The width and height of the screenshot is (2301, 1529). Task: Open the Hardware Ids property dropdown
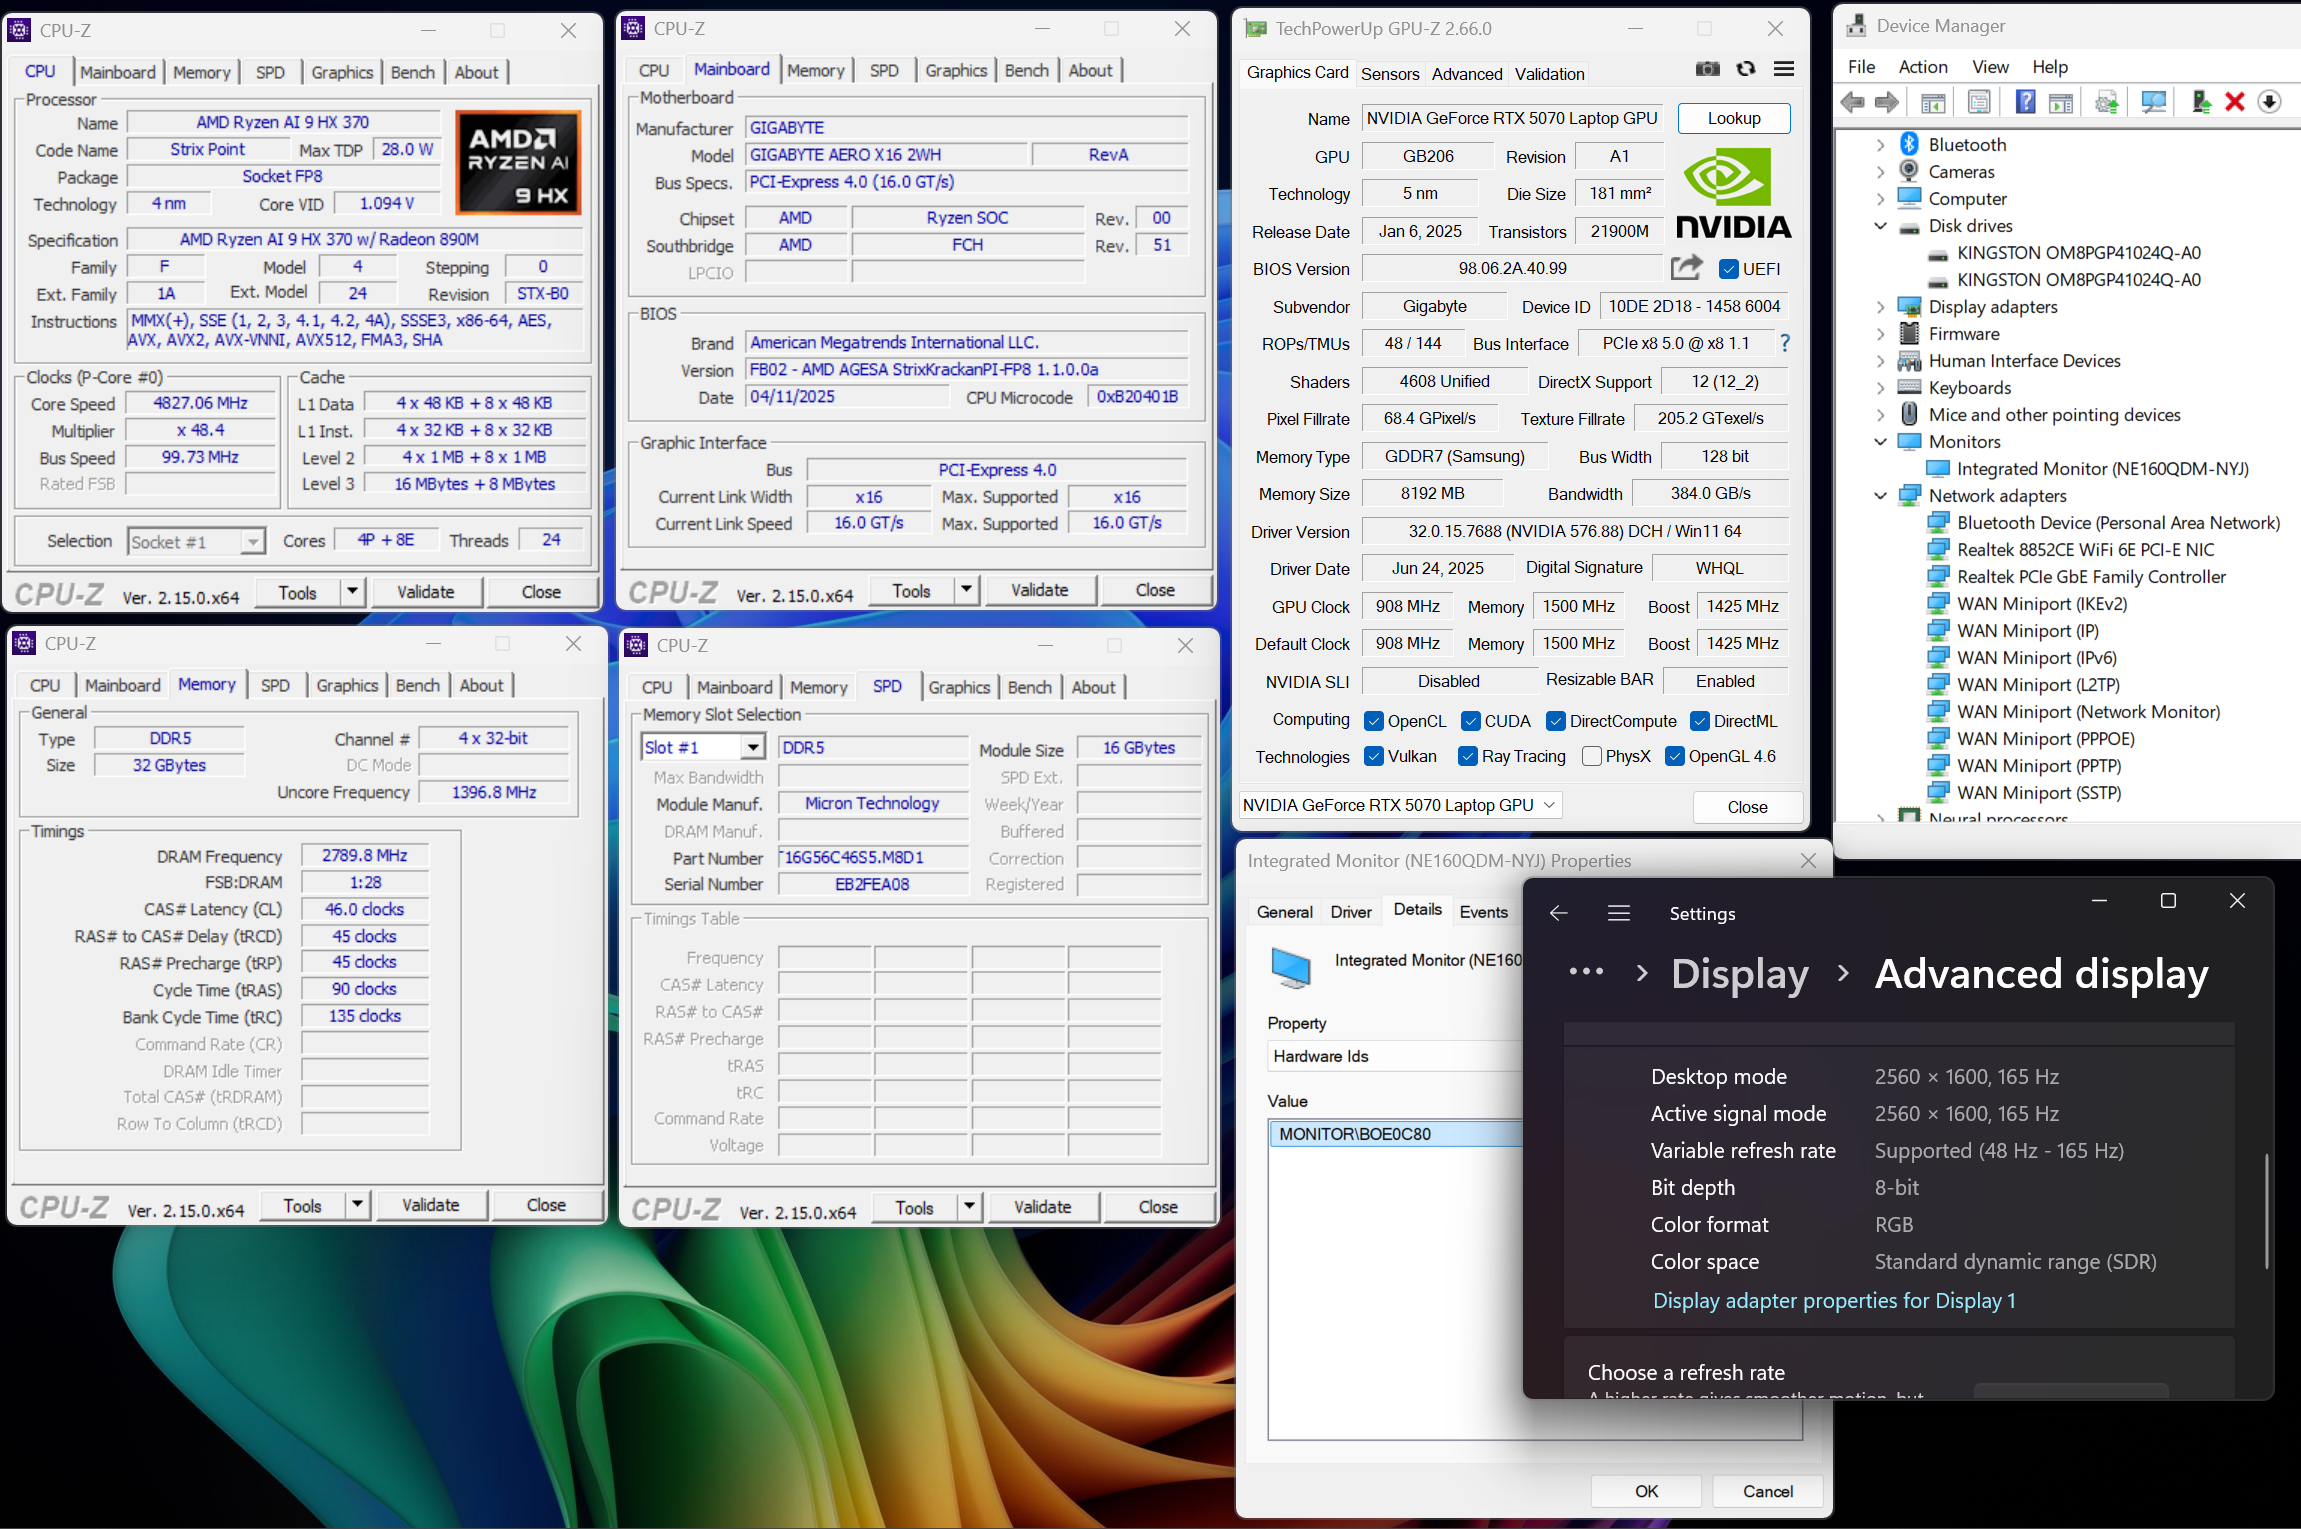coord(1395,1056)
